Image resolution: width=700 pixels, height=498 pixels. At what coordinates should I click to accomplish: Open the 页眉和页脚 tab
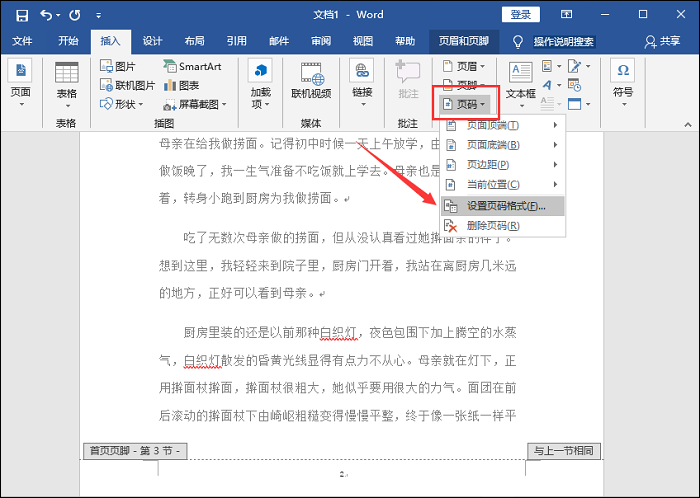coord(464,41)
